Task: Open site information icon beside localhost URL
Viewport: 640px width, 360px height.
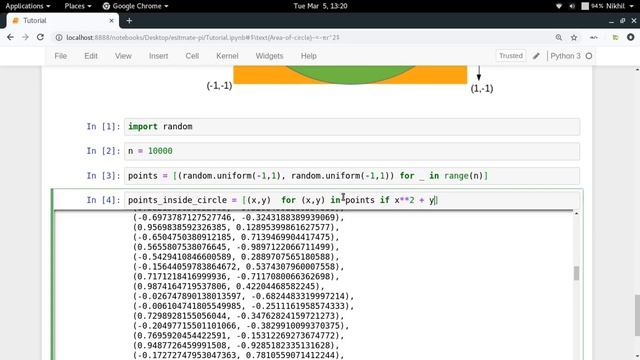Action: [x=59, y=38]
